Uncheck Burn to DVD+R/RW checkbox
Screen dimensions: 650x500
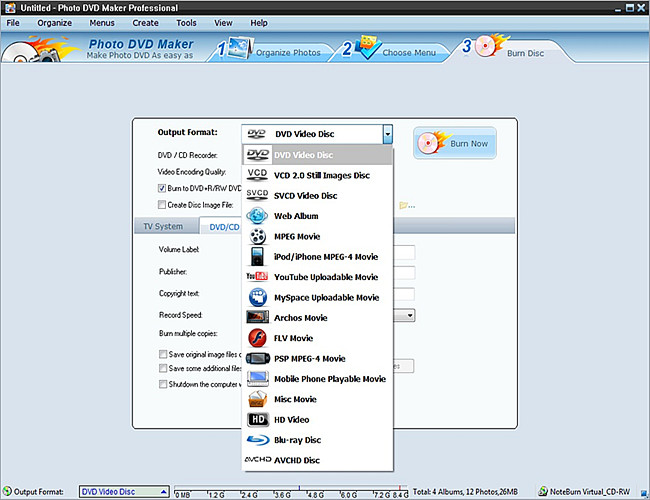pyautogui.click(x=162, y=188)
